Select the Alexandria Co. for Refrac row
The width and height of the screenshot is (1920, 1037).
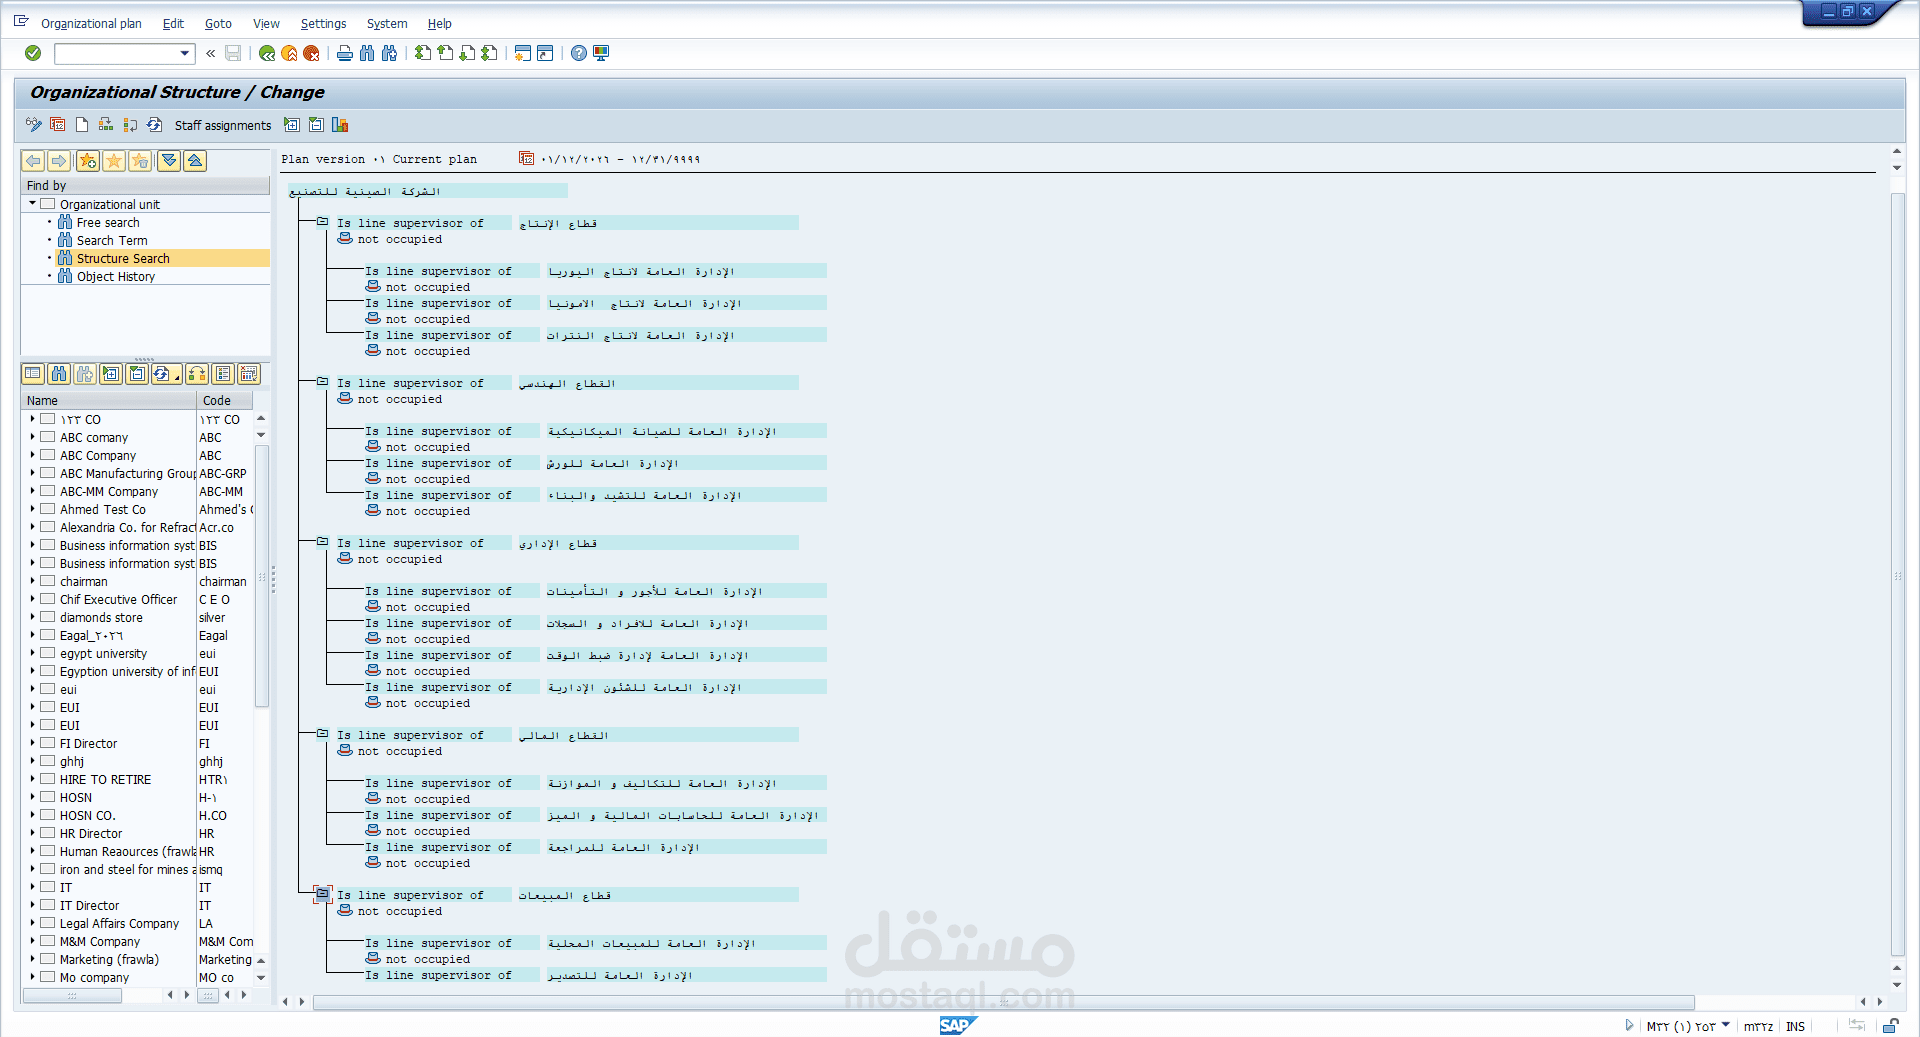click(x=128, y=527)
